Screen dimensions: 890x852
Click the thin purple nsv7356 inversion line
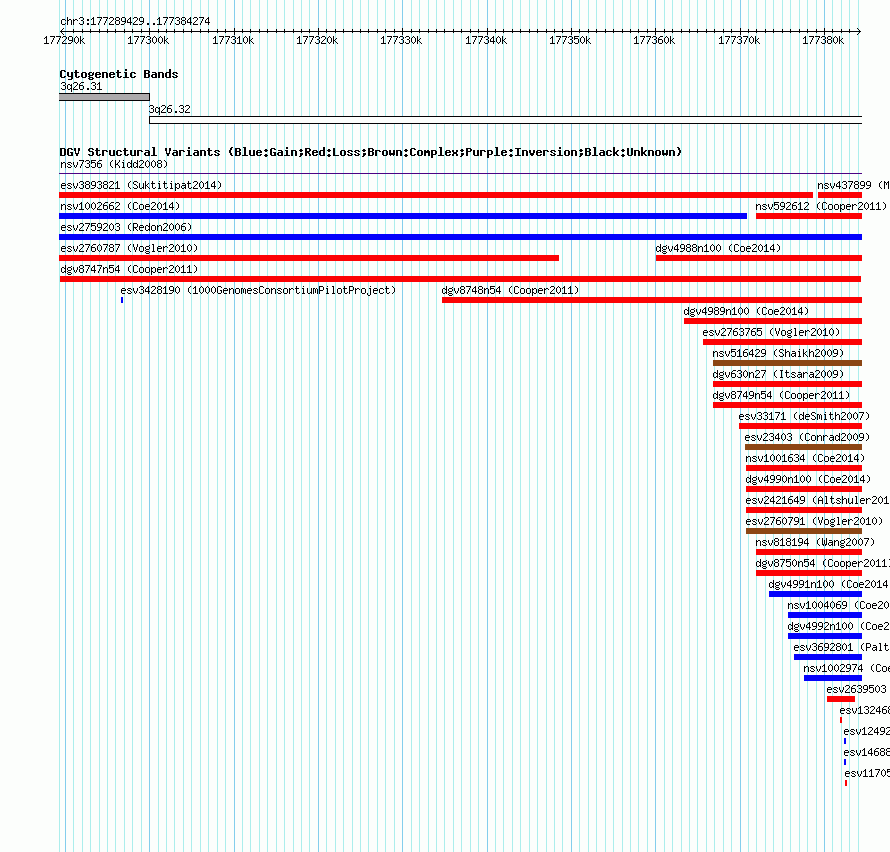click(460, 173)
